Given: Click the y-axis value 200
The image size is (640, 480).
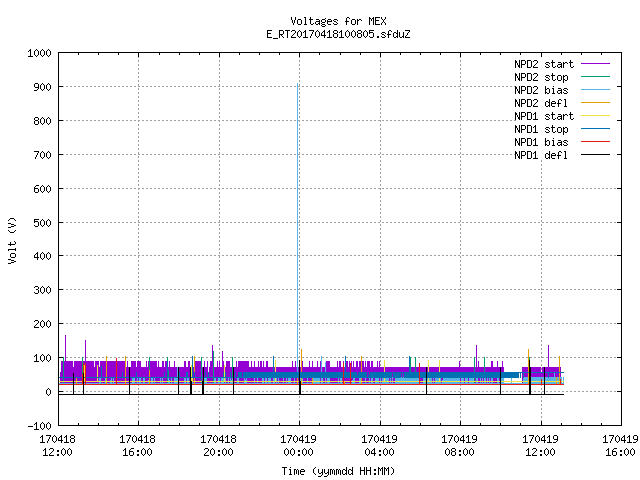Looking at the screenshot, I should coord(42,324).
